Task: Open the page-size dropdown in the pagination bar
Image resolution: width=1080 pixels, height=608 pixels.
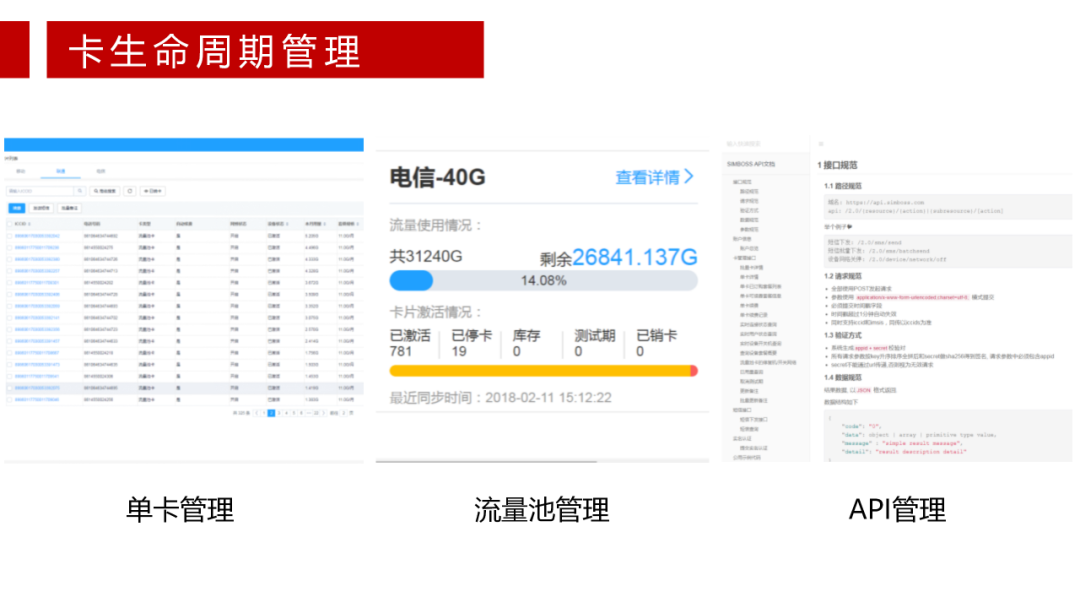Action: (x=341, y=414)
